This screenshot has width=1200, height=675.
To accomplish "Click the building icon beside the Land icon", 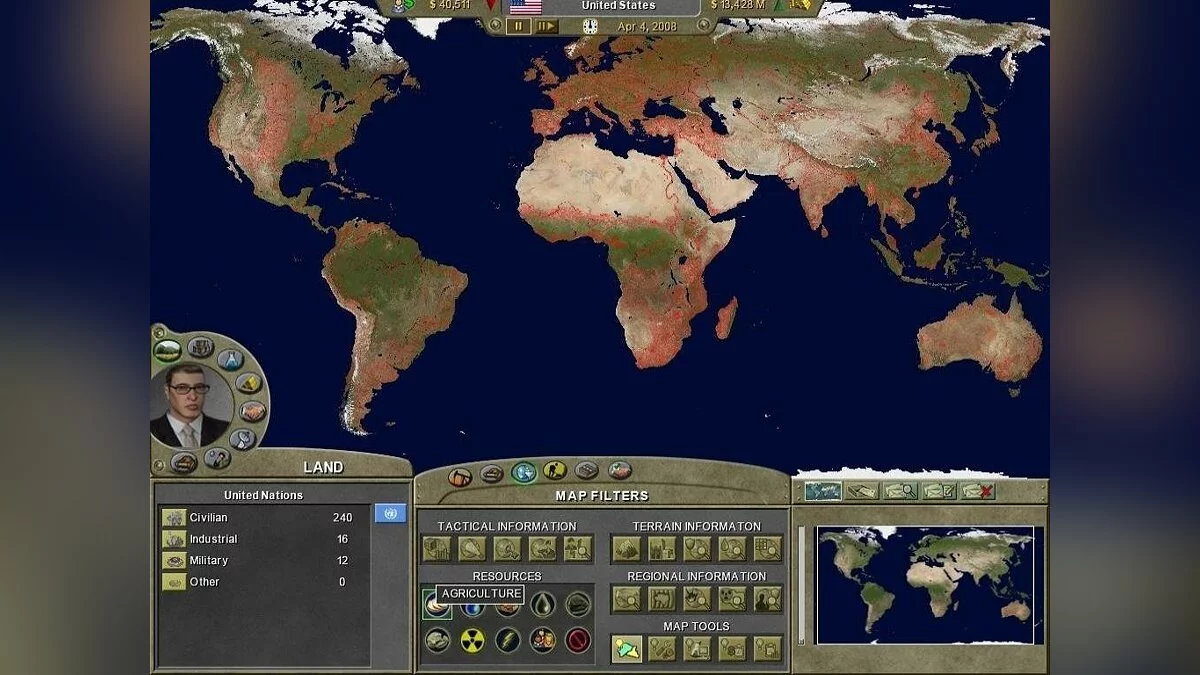I will [x=200, y=347].
